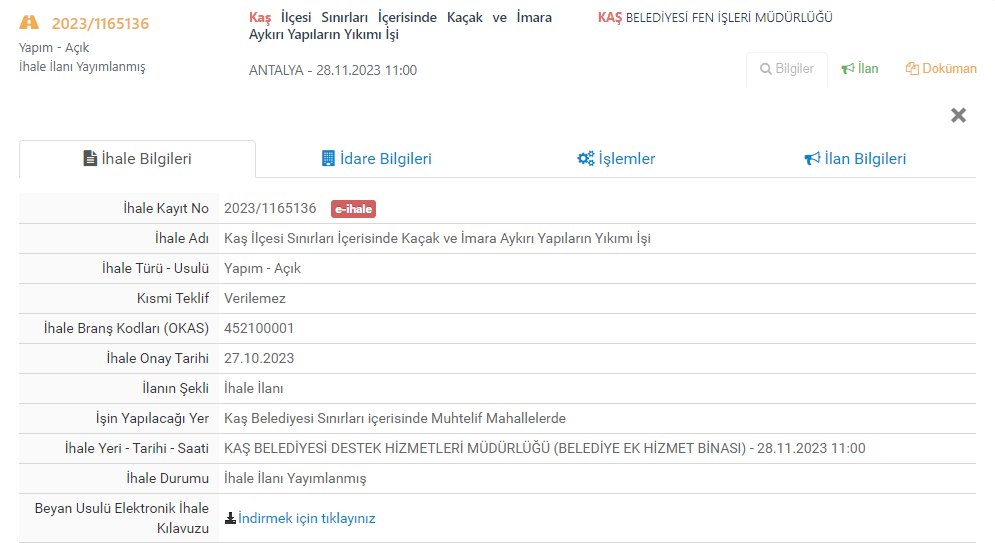995x543 pixels.
Task: Click the approval date 27.10.2023
Action: (x=259, y=358)
